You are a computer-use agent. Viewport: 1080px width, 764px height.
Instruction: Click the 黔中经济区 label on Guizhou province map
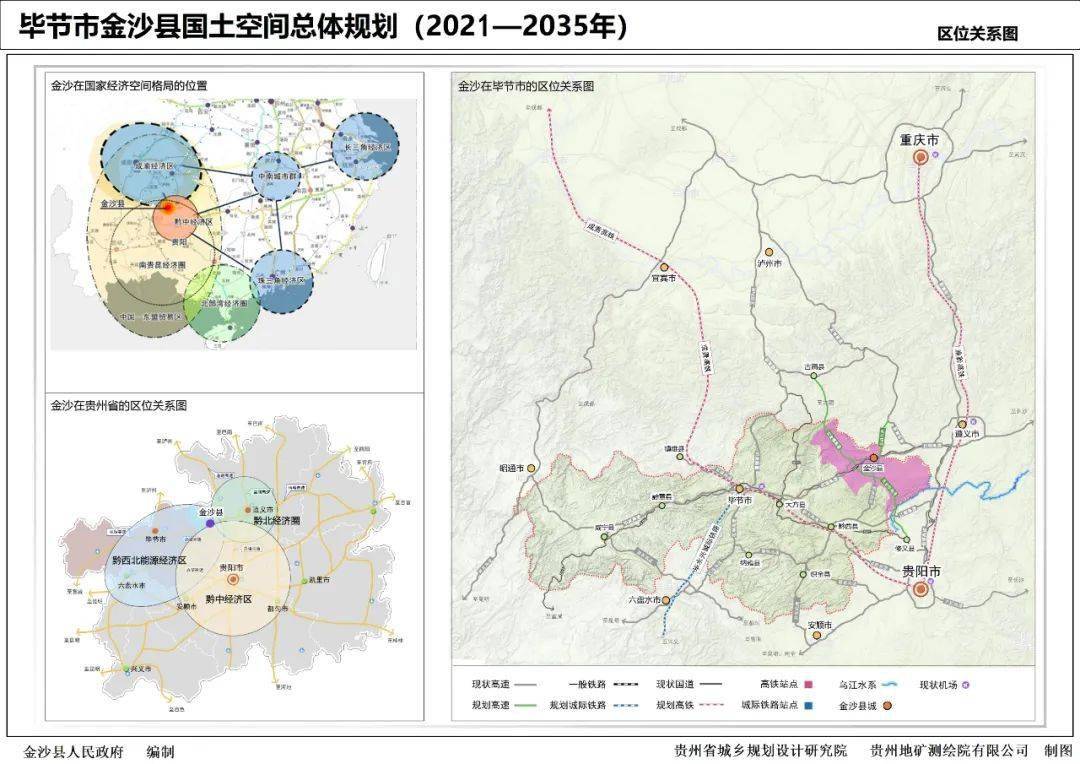click(x=229, y=599)
